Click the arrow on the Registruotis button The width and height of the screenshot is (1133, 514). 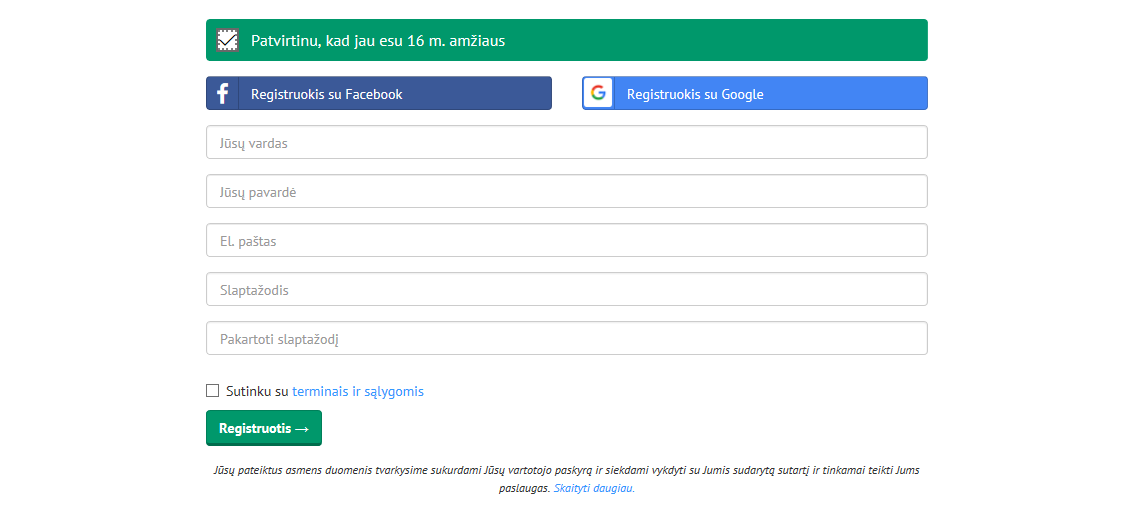302,429
